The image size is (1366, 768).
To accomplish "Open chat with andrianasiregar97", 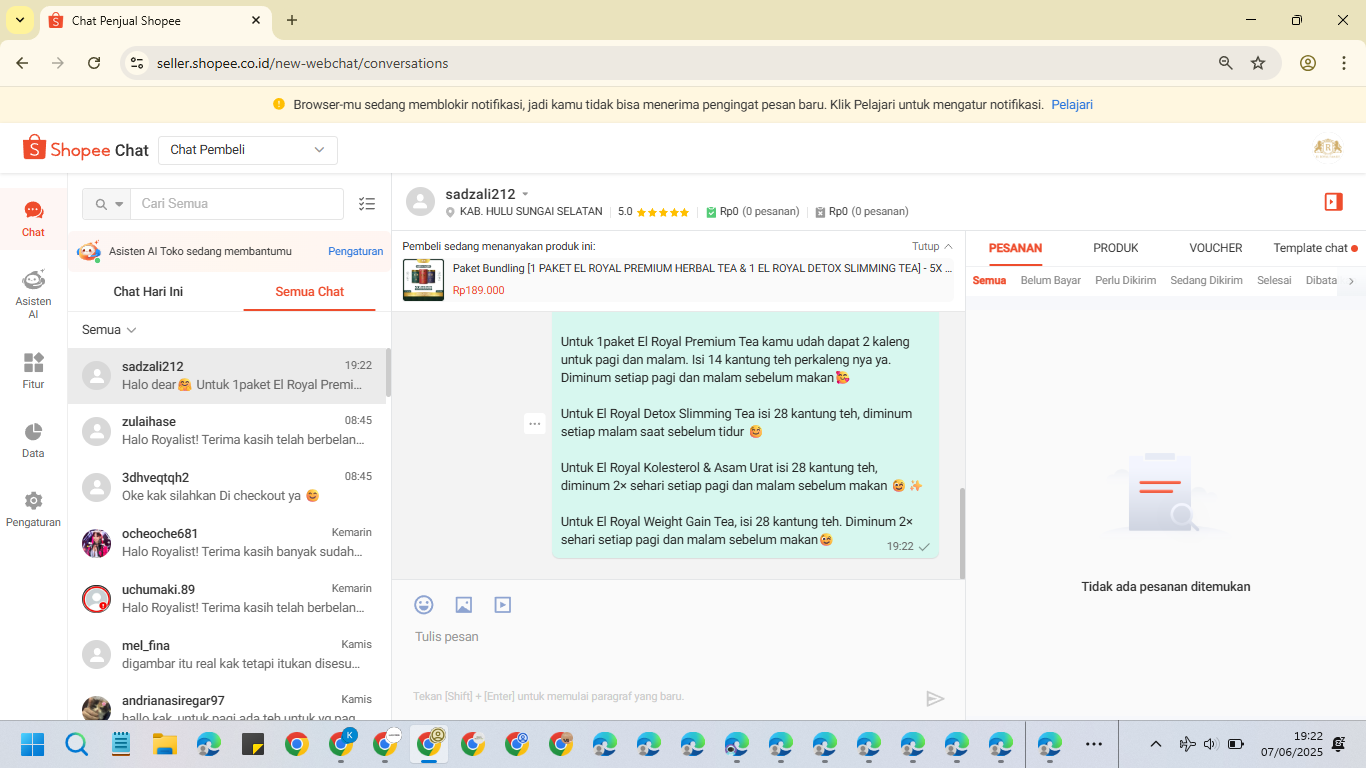I will [227, 702].
